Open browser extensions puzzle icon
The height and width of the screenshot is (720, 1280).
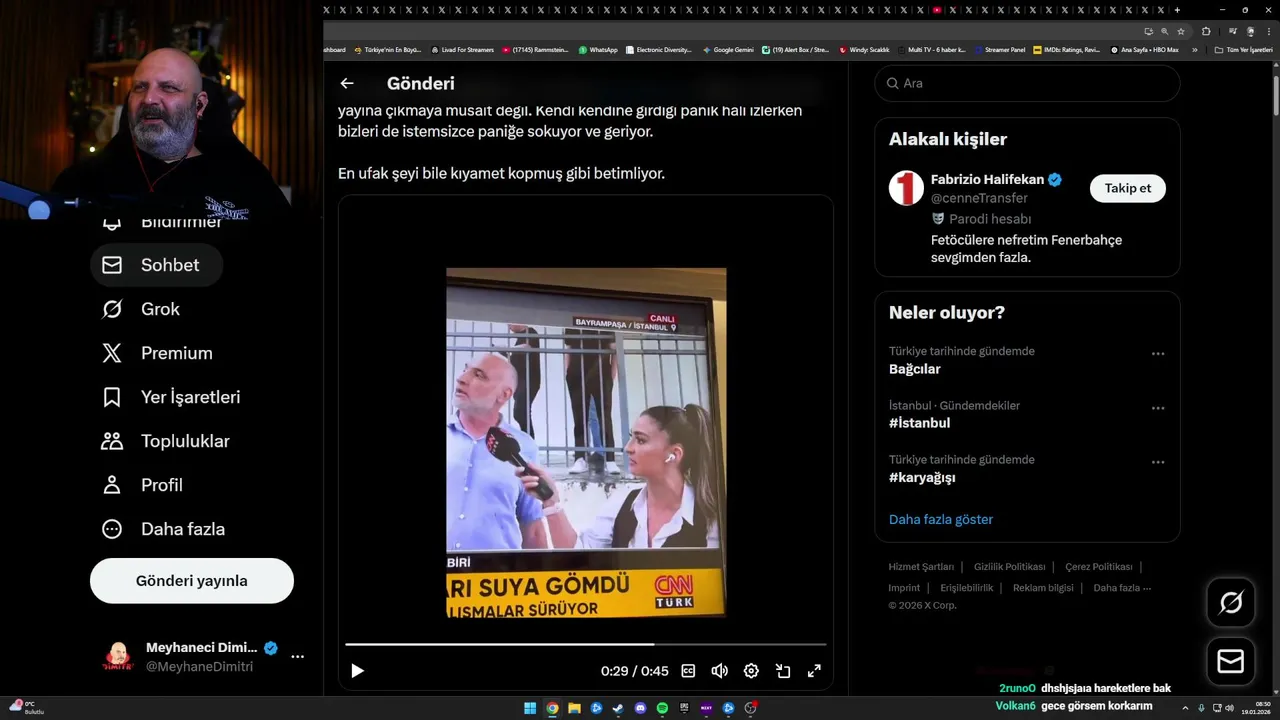[x=1206, y=31]
